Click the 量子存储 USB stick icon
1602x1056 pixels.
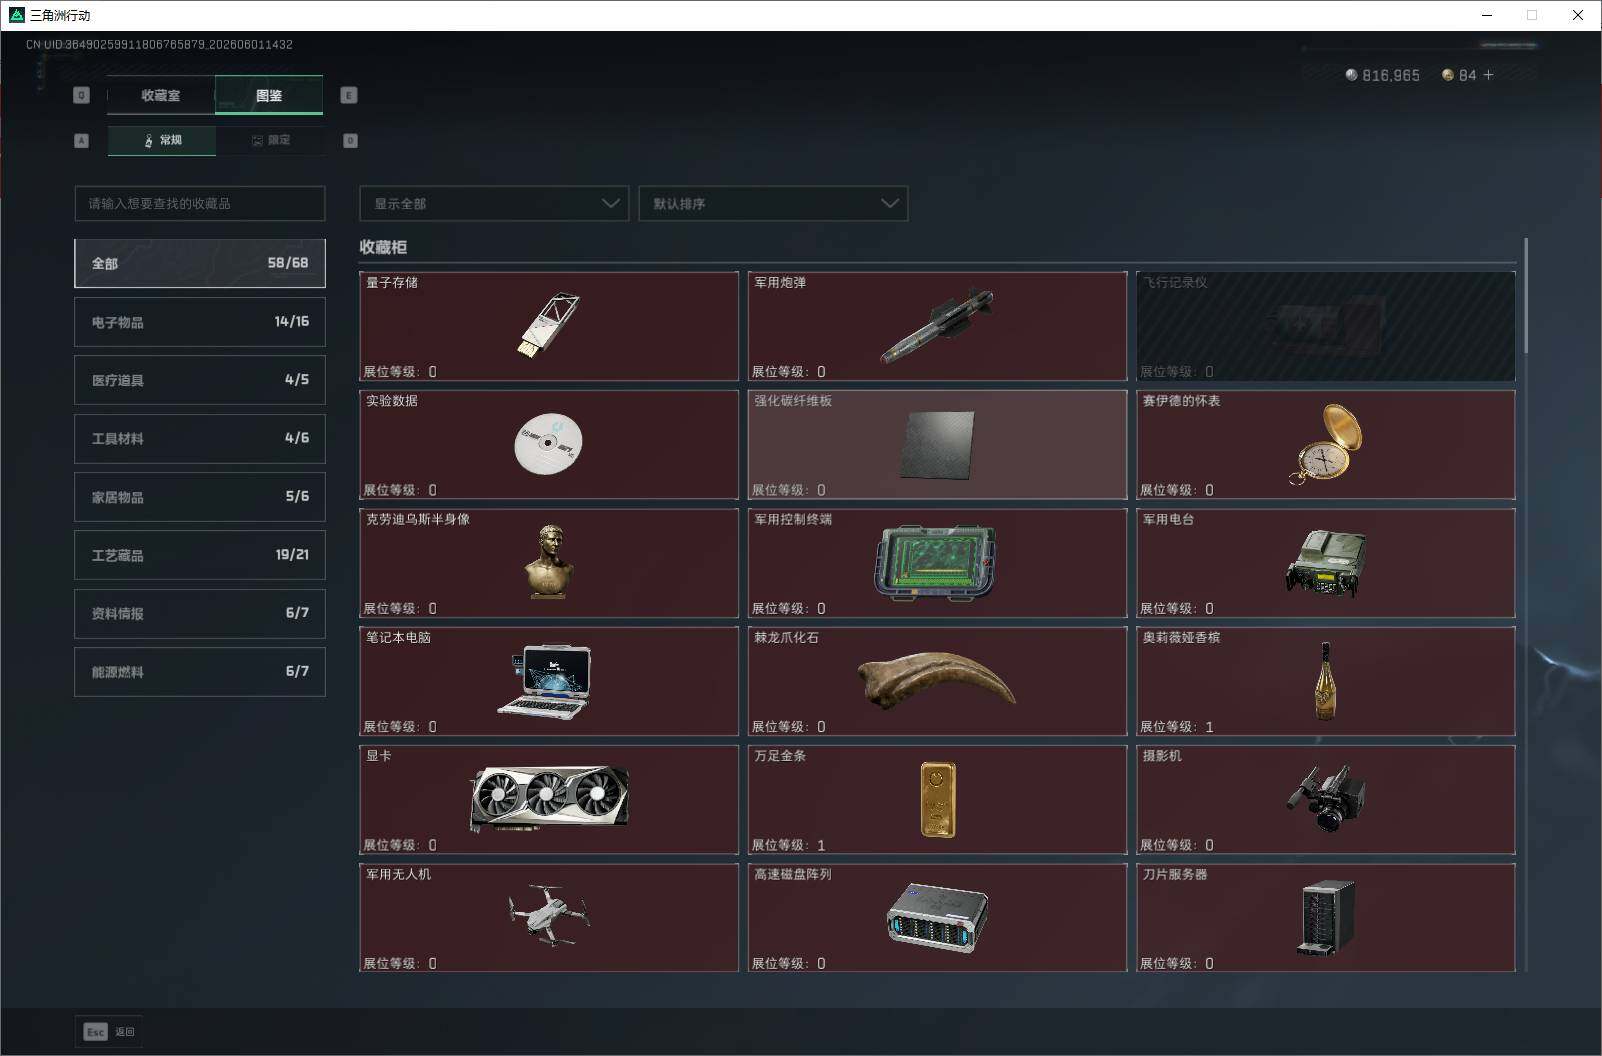(548, 325)
